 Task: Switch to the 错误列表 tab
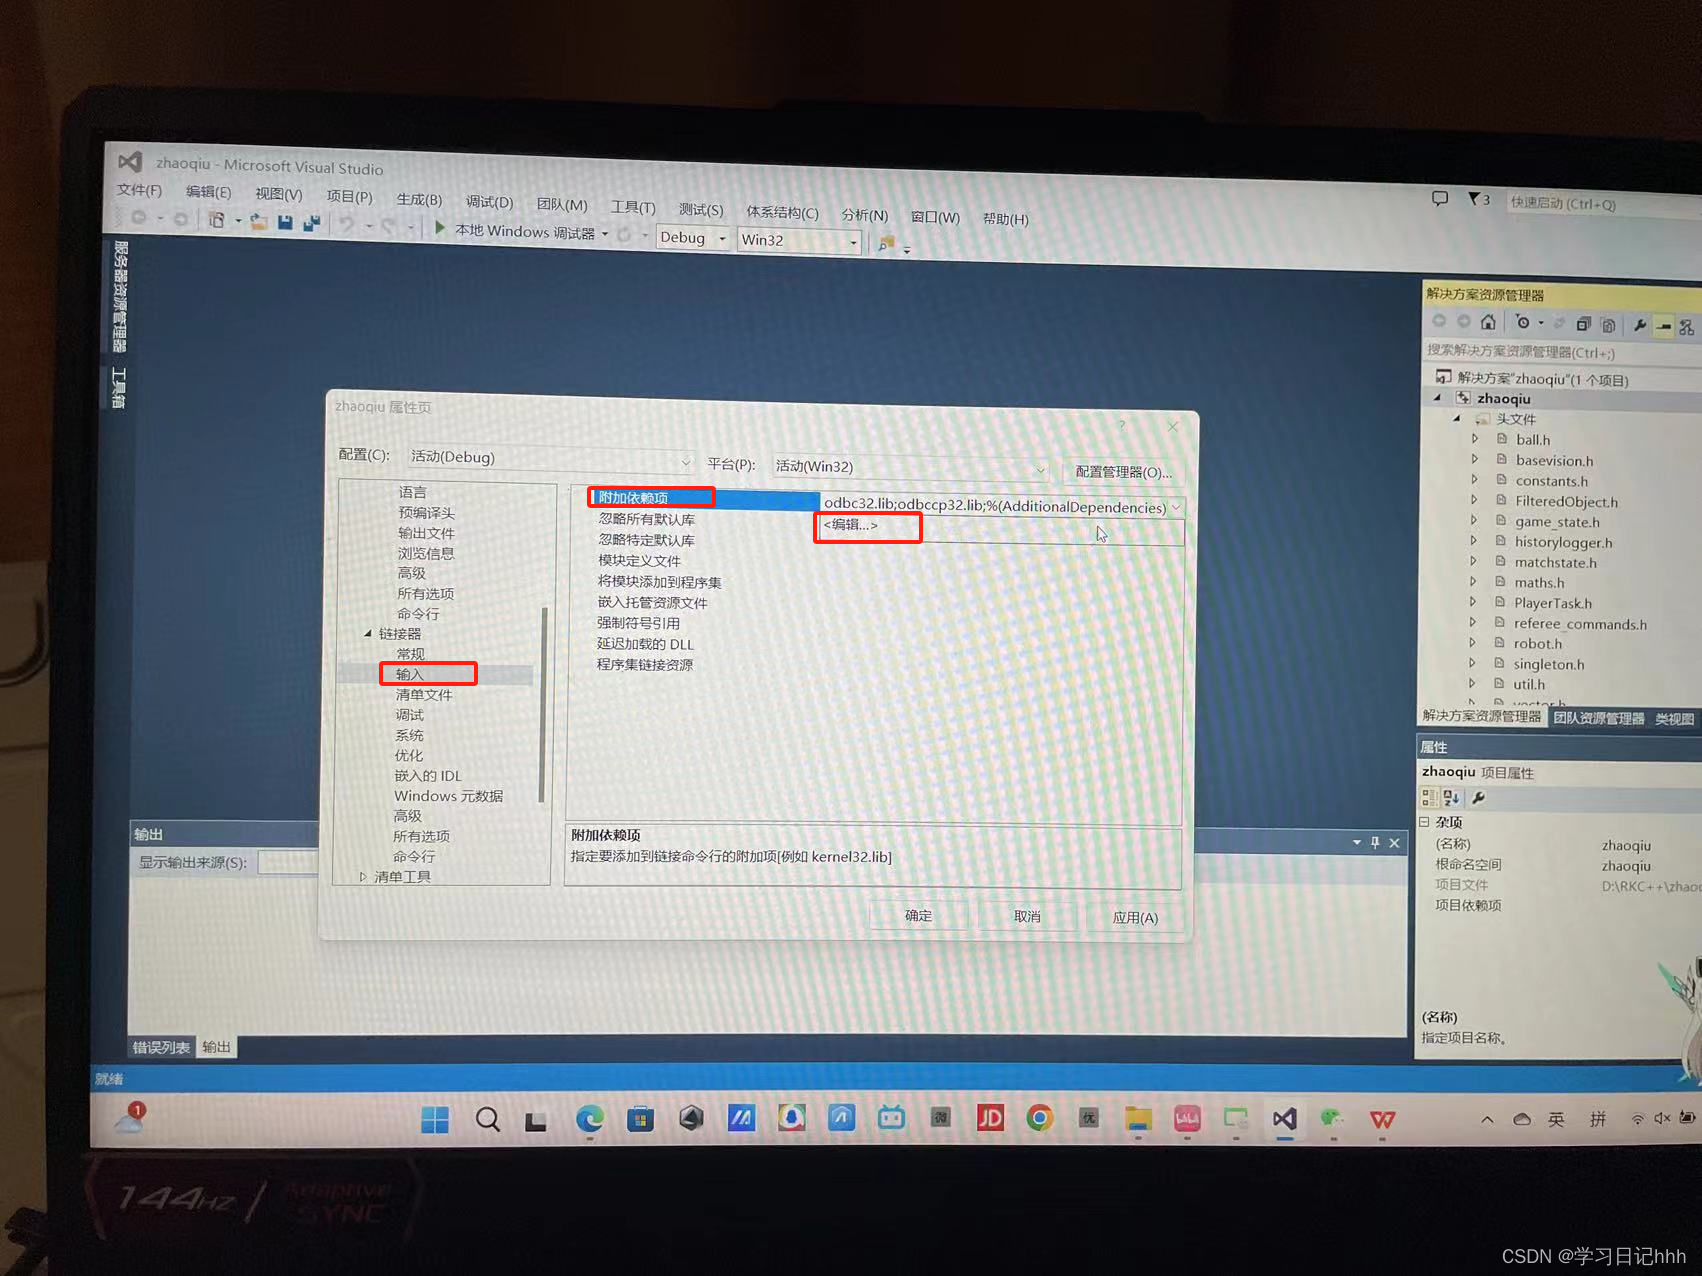[161, 1047]
